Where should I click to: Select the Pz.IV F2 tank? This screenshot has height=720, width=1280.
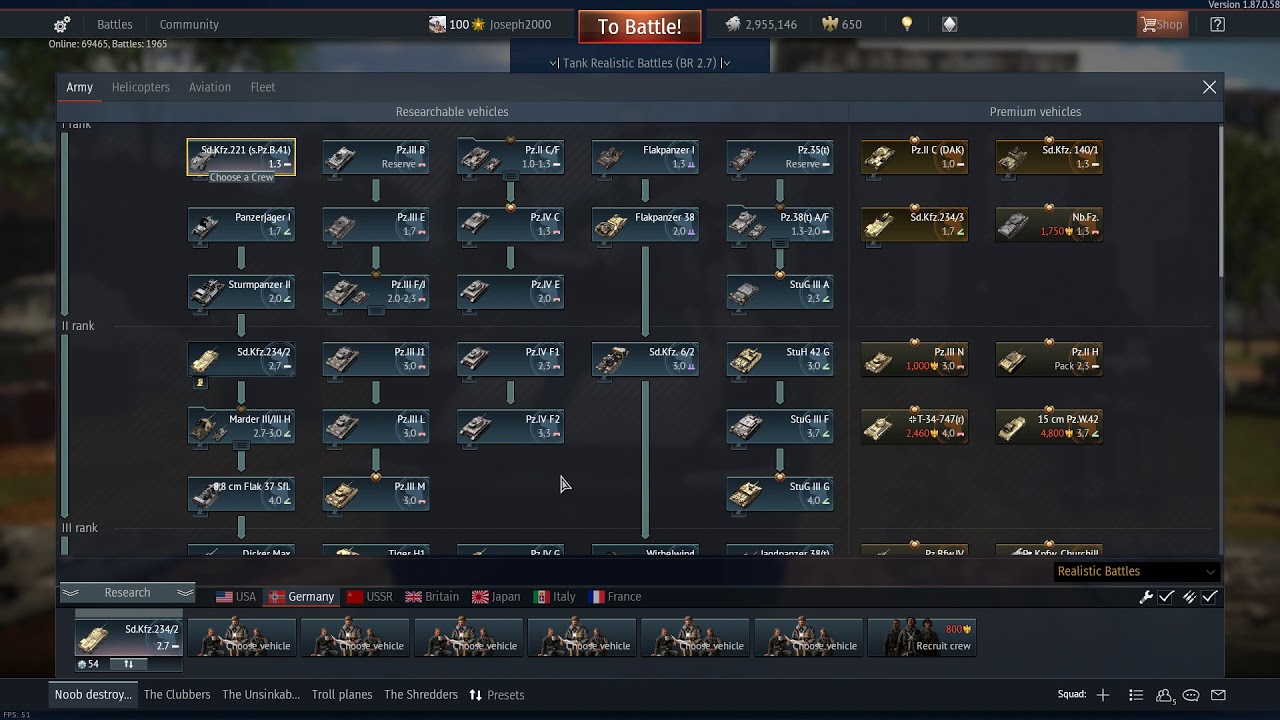pyautogui.click(x=511, y=426)
